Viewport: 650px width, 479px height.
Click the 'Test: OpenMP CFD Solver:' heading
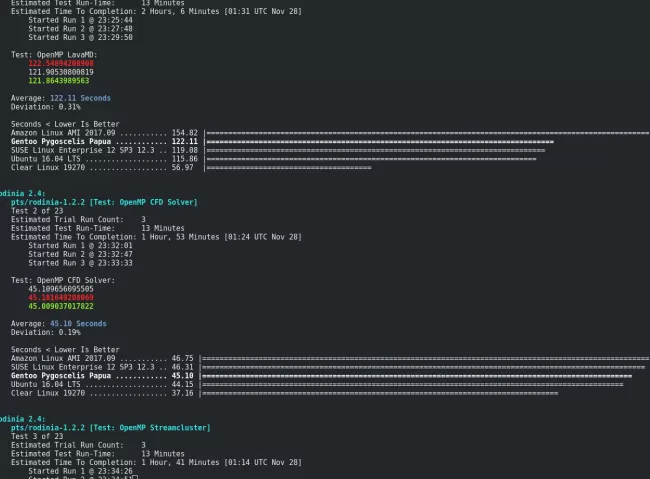pyautogui.click(x=63, y=280)
